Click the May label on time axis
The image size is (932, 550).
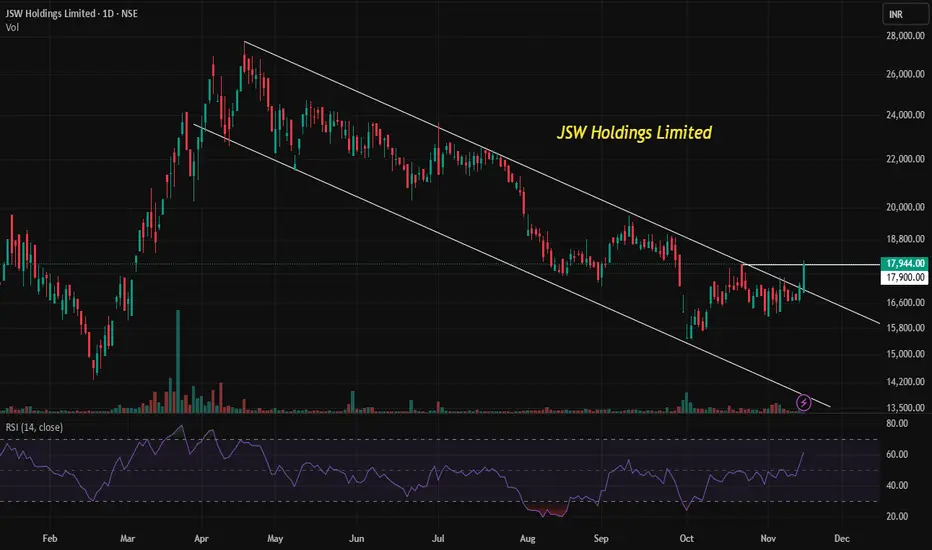tap(275, 538)
